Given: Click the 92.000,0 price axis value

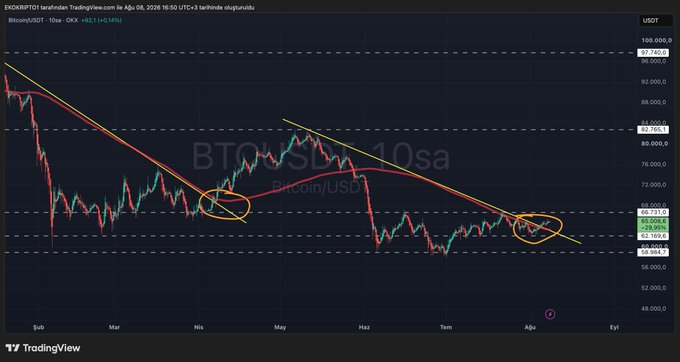Looking at the screenshot, I should click(x=653, y=82).
